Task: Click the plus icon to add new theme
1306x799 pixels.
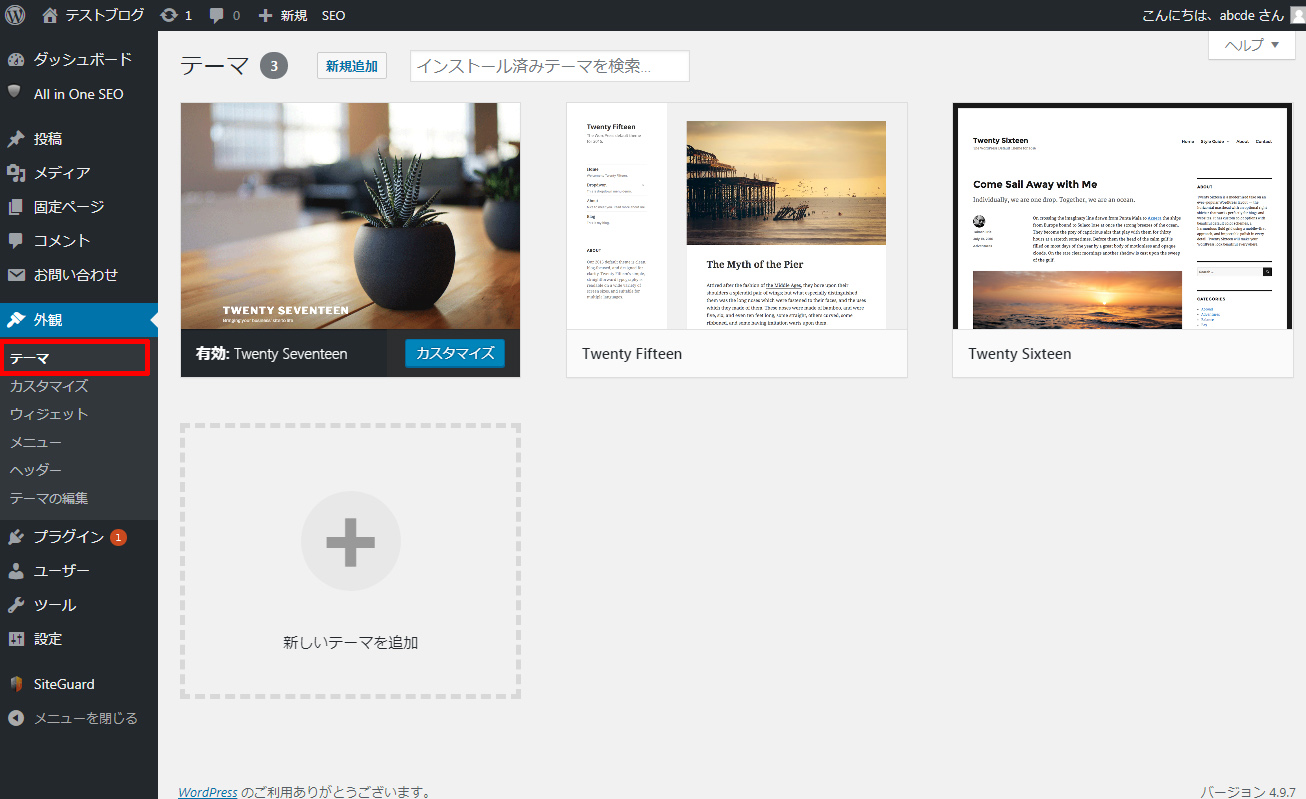Action: pyautogui.click(x=350, y=541)
